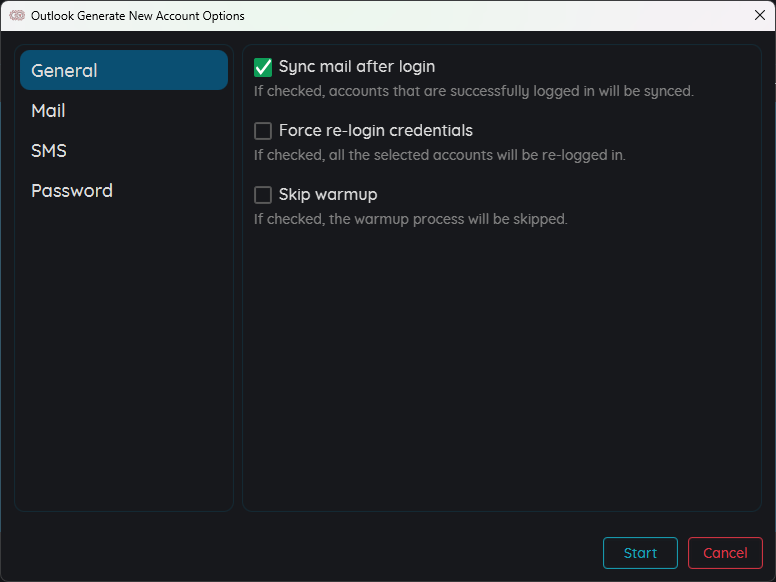Image resolution: width=776 pixels, height=582 pixels.
Task: Close the Outlook Generate New Account Options dialog
Action: click(x=760, y=15)
